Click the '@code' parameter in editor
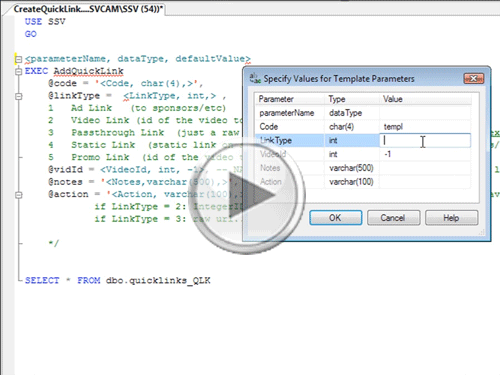The image size is (500, 375). point(62,83)
